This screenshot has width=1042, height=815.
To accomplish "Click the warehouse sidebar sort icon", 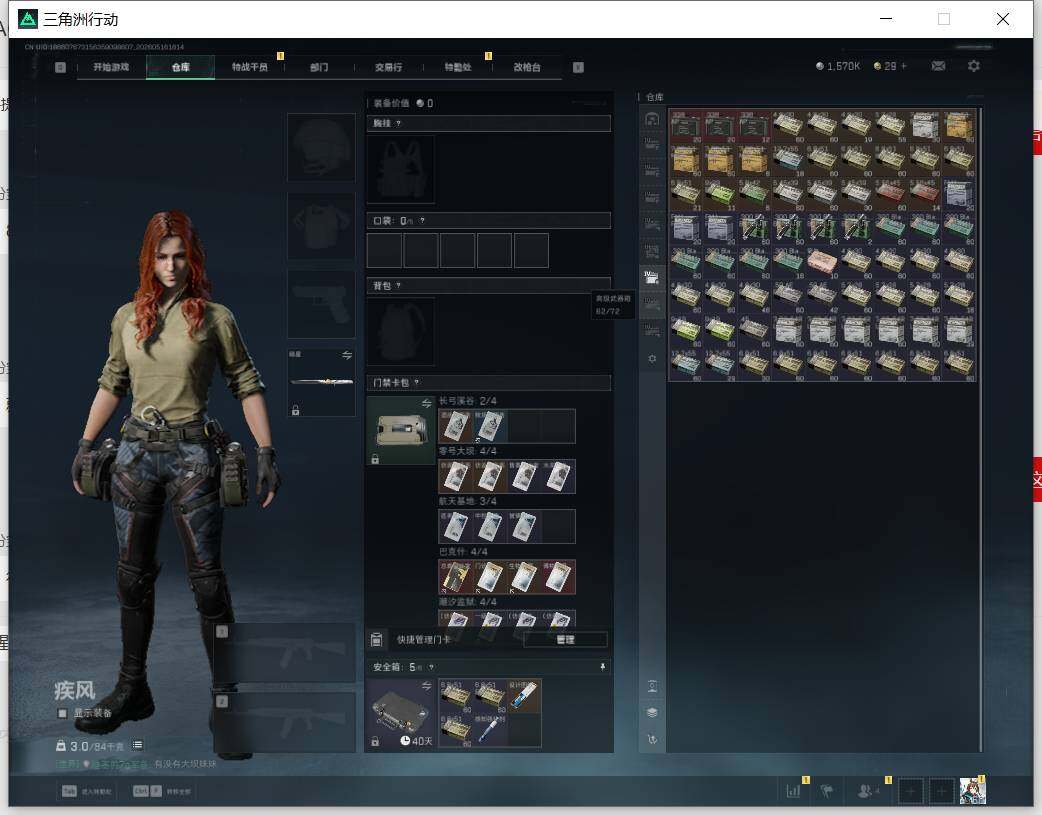I will pyautogui.click(x=652, y=739).
